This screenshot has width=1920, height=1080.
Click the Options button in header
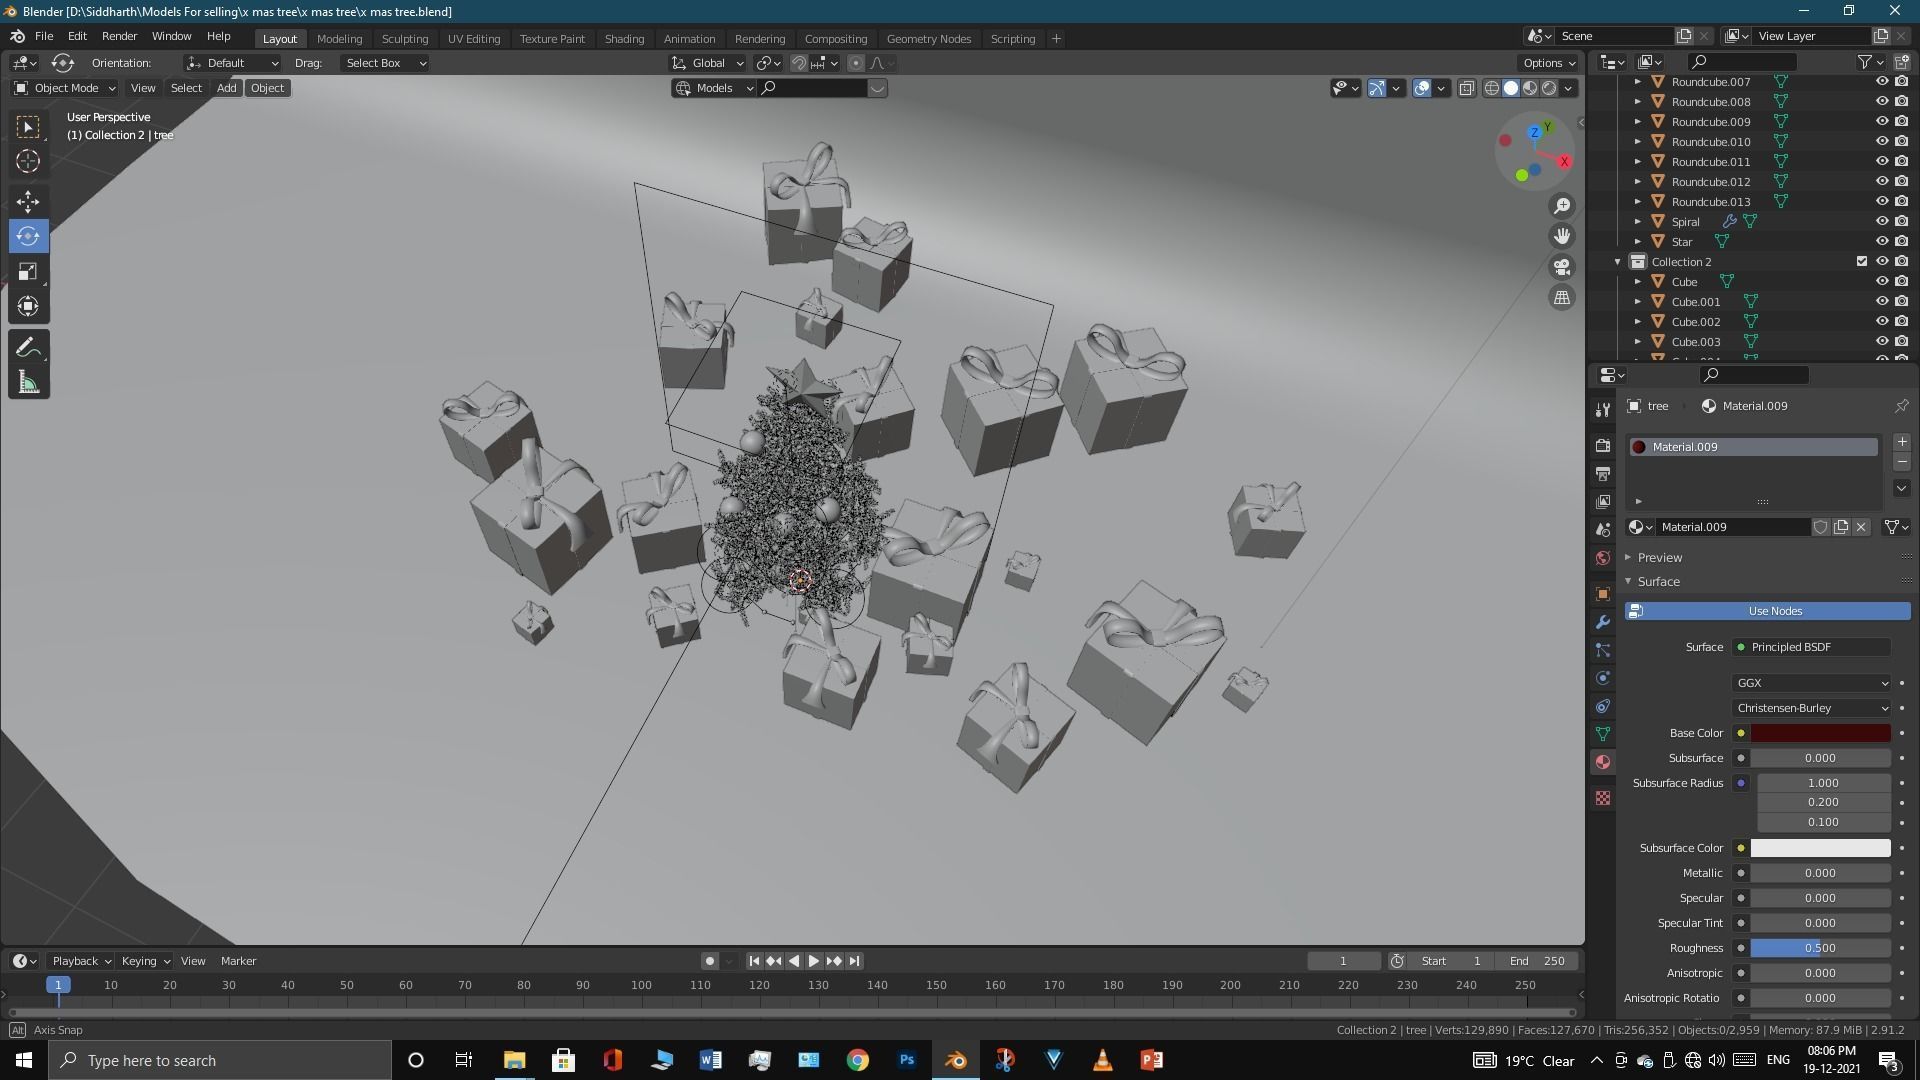(x=1547, y=63)
